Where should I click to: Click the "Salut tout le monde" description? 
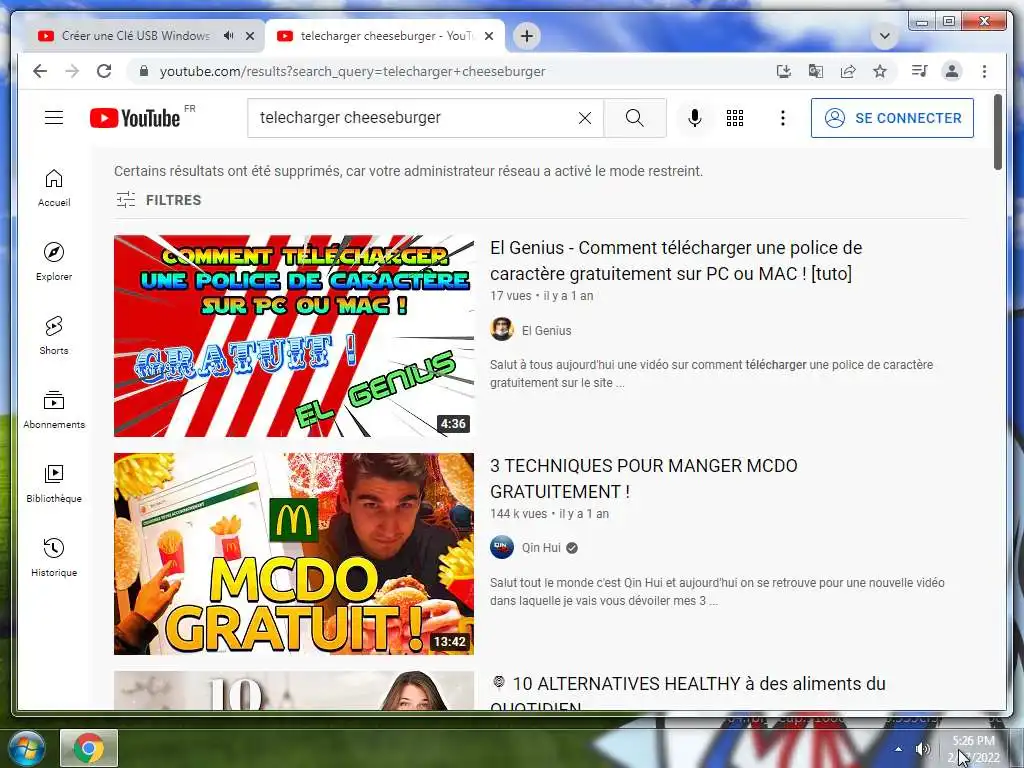717,591
